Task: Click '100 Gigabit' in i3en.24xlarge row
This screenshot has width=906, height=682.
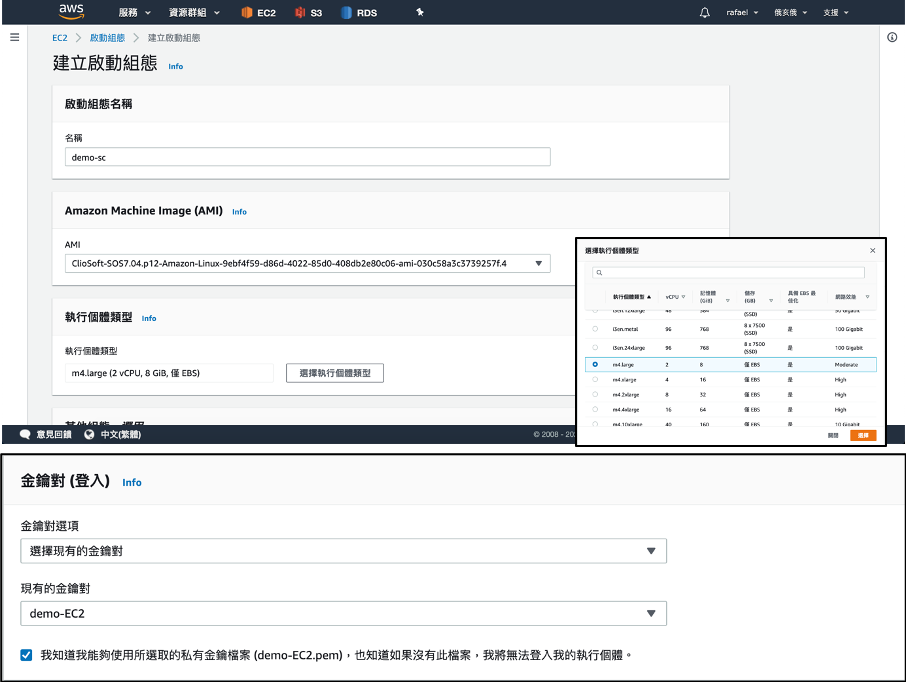Action: point(849,348)
